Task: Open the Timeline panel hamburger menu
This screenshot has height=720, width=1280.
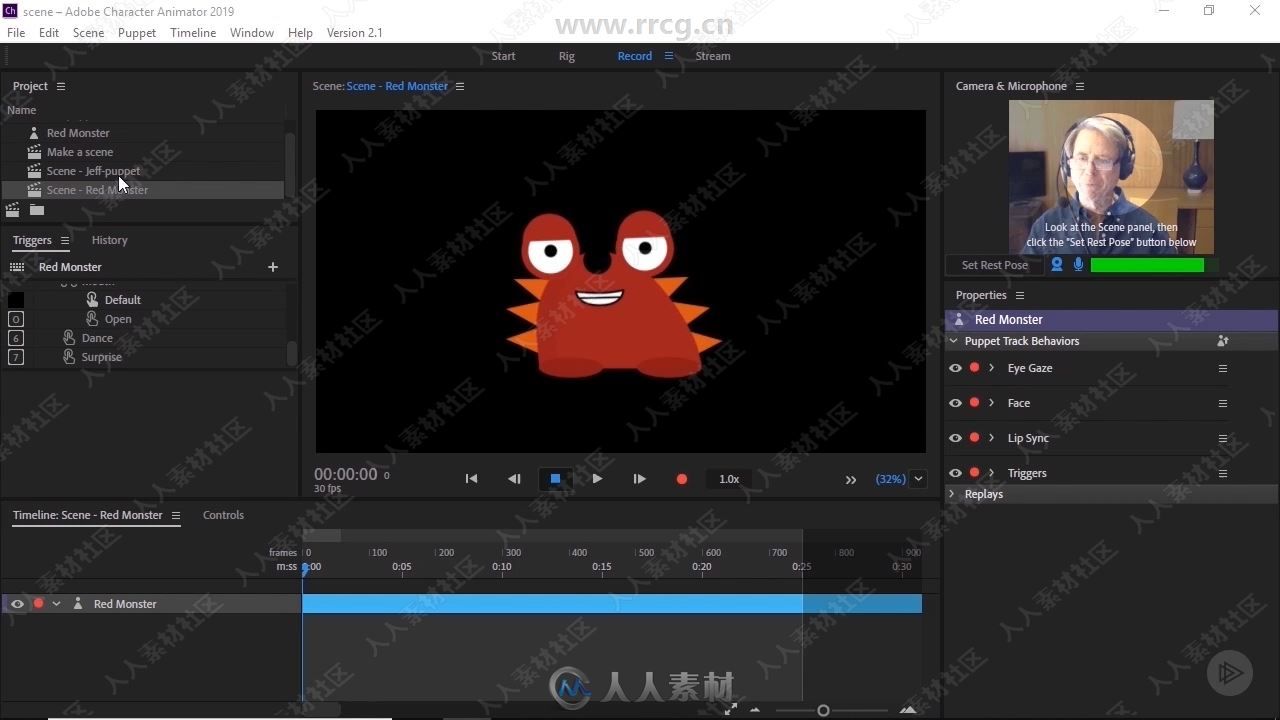Action: click(176, 515)
